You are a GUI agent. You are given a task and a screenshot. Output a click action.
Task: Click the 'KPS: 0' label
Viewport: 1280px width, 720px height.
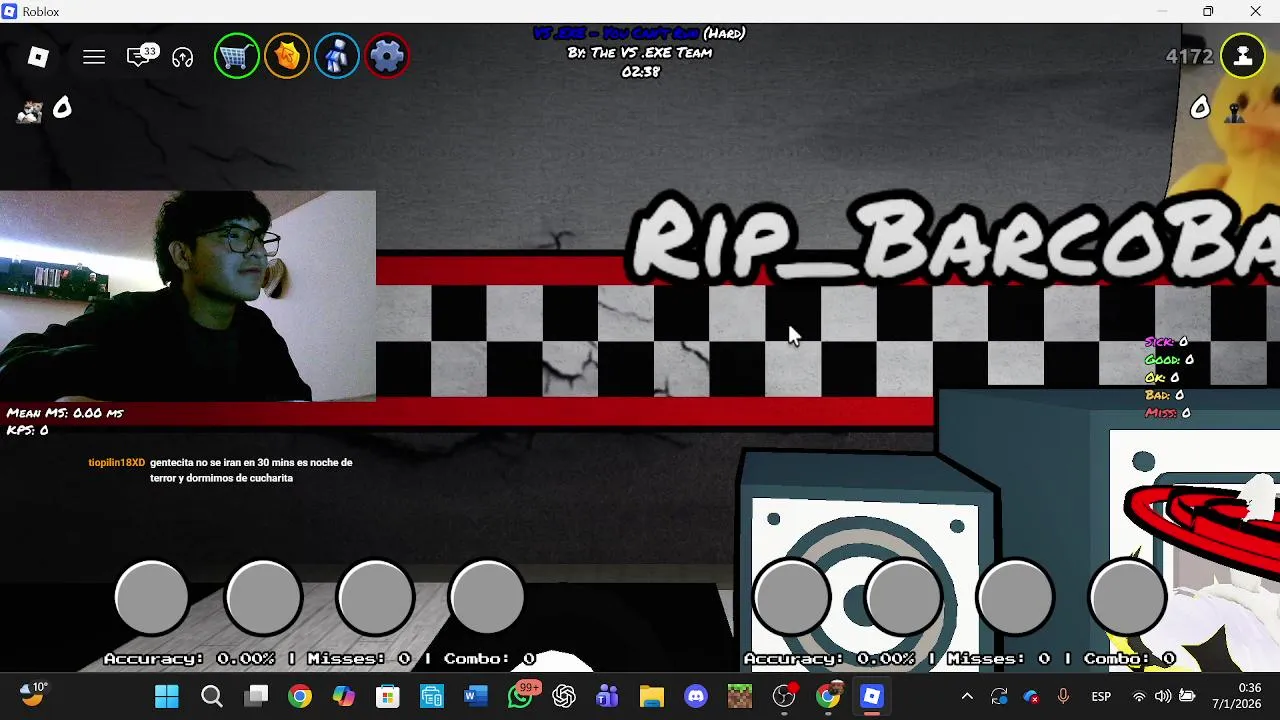28,430
